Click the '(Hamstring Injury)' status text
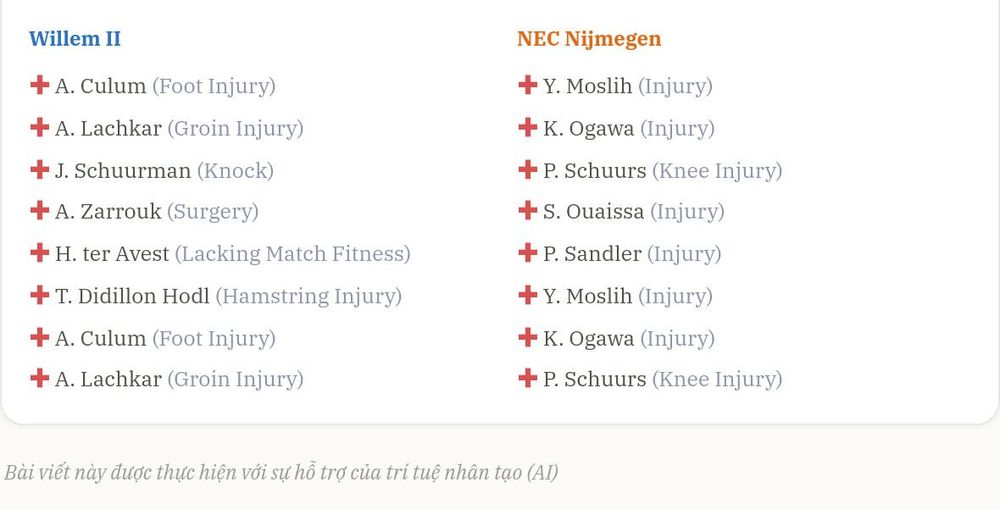 (x=309, y=296)
